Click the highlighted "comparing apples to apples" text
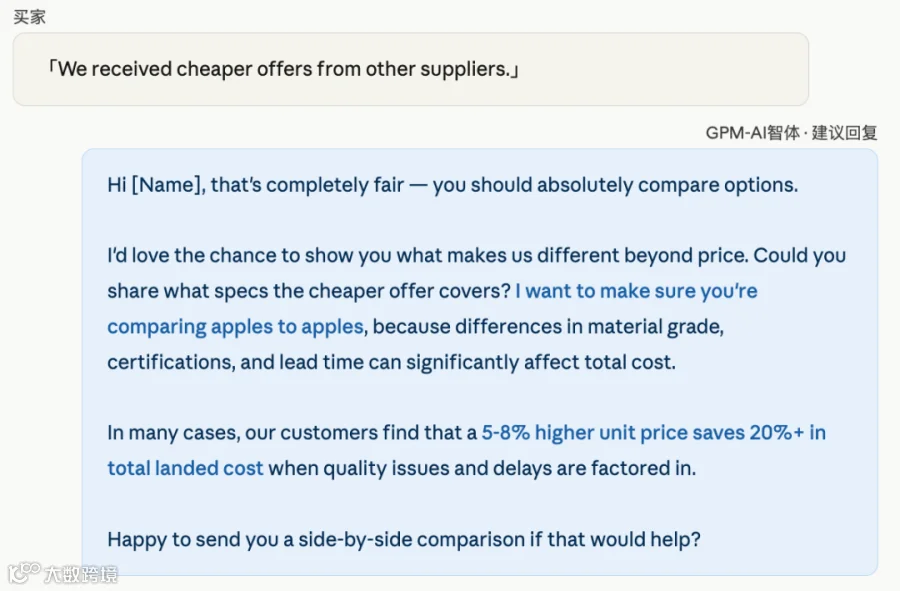Image resolution: width=900 pixels, height=591 pixels. point(235,326)
